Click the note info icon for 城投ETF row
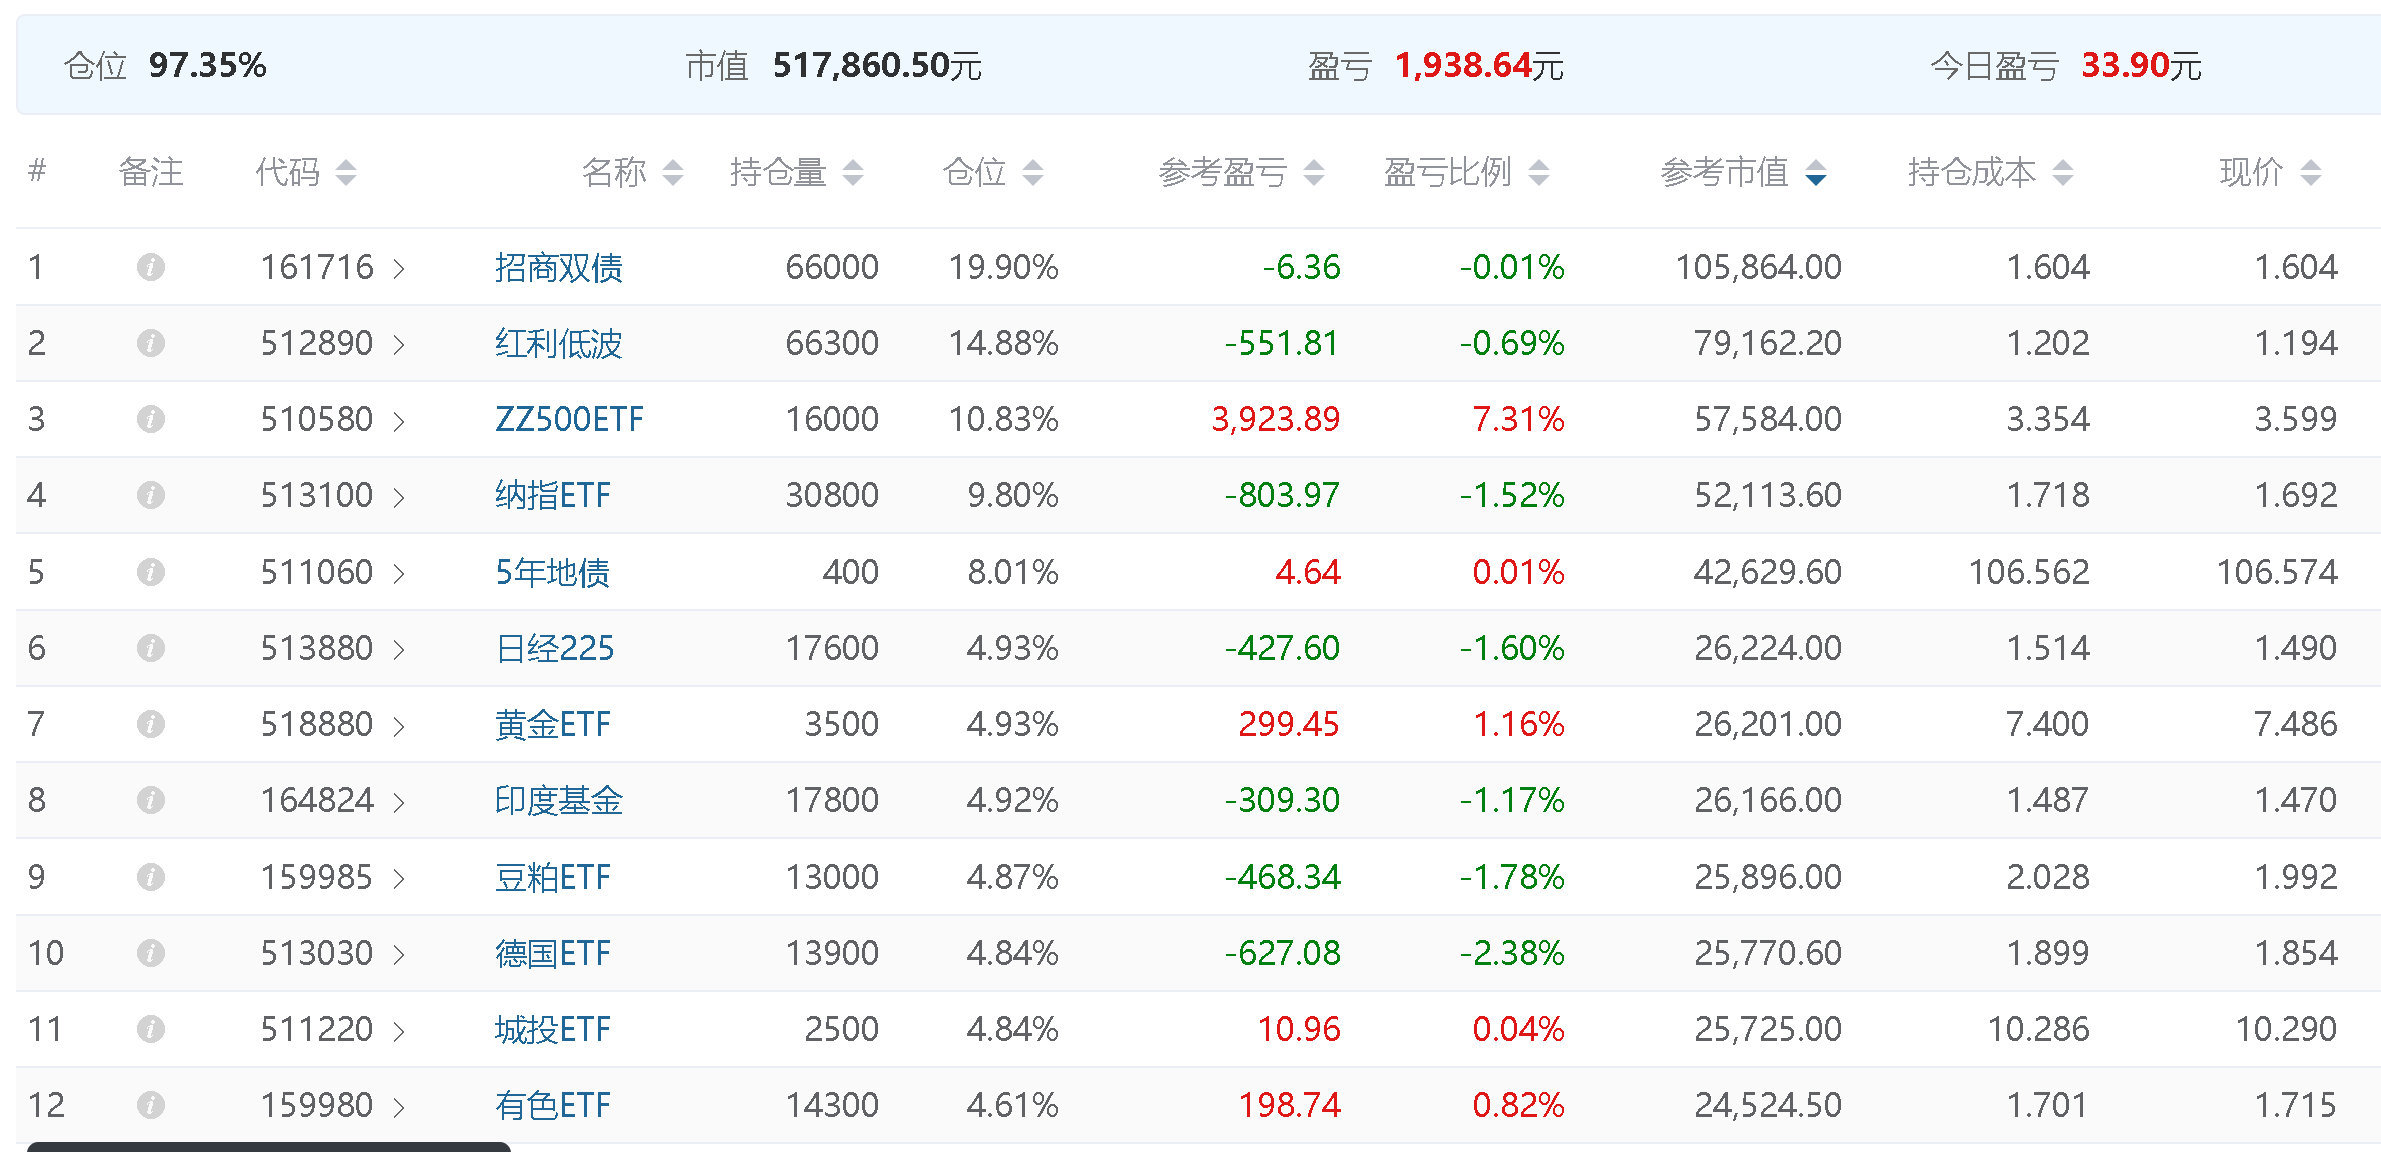2381x1152 pixels. coord(151,1029)
